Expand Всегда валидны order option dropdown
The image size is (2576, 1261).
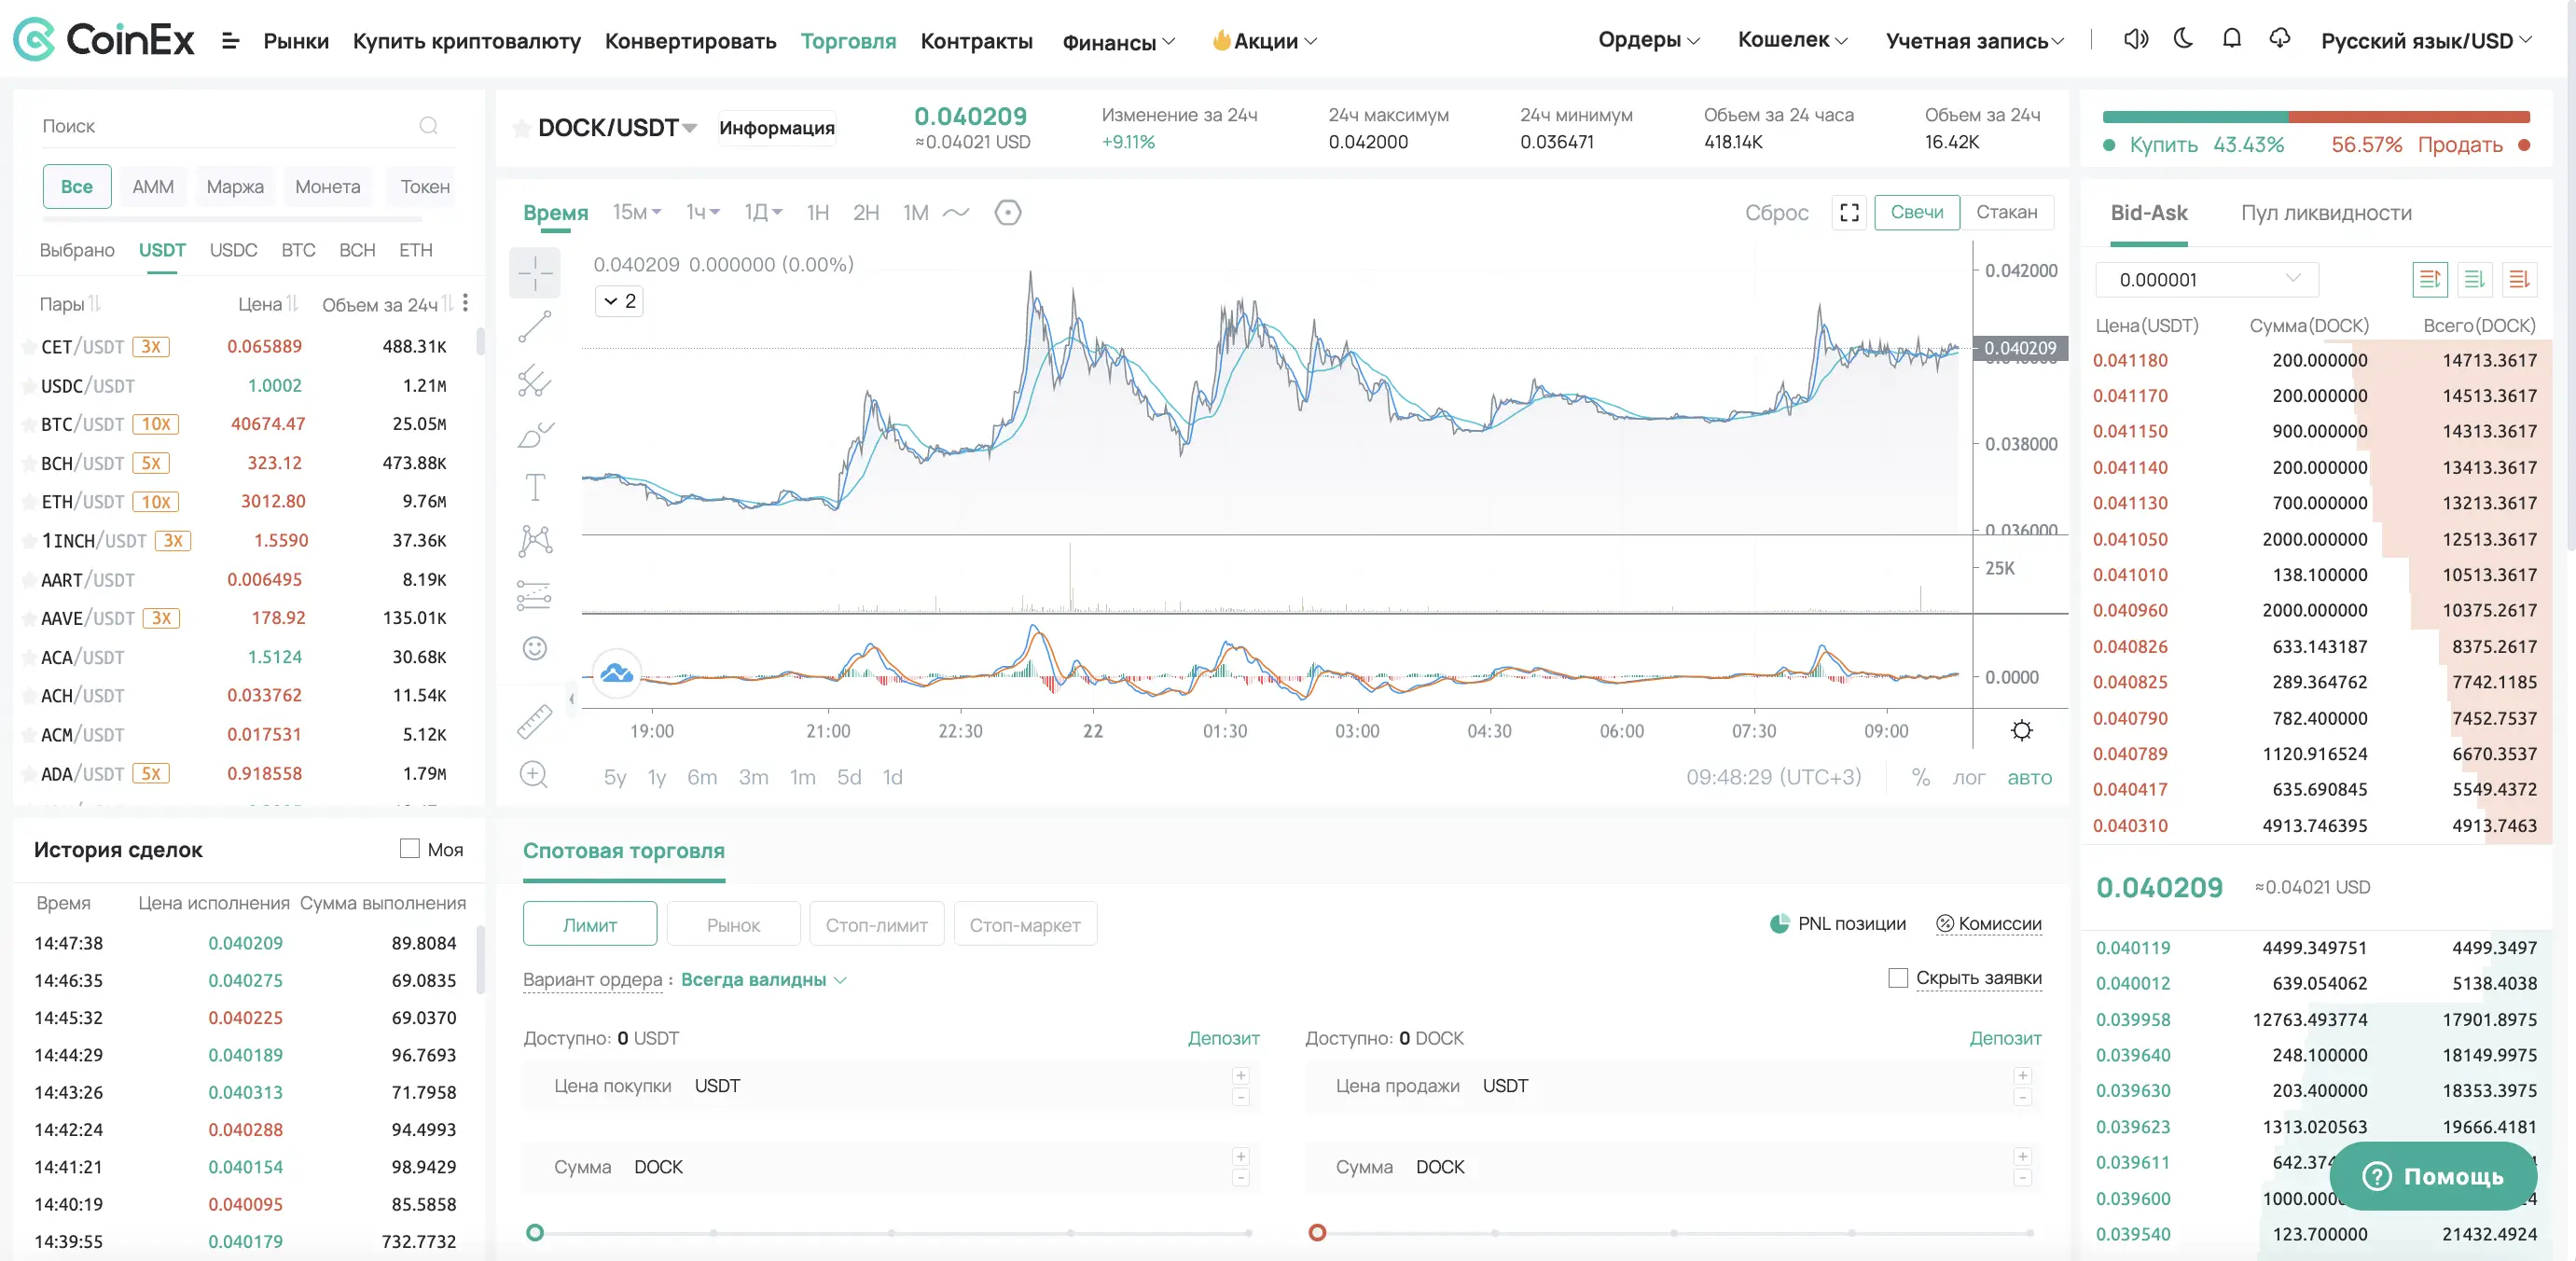click(x=764, y=980)
